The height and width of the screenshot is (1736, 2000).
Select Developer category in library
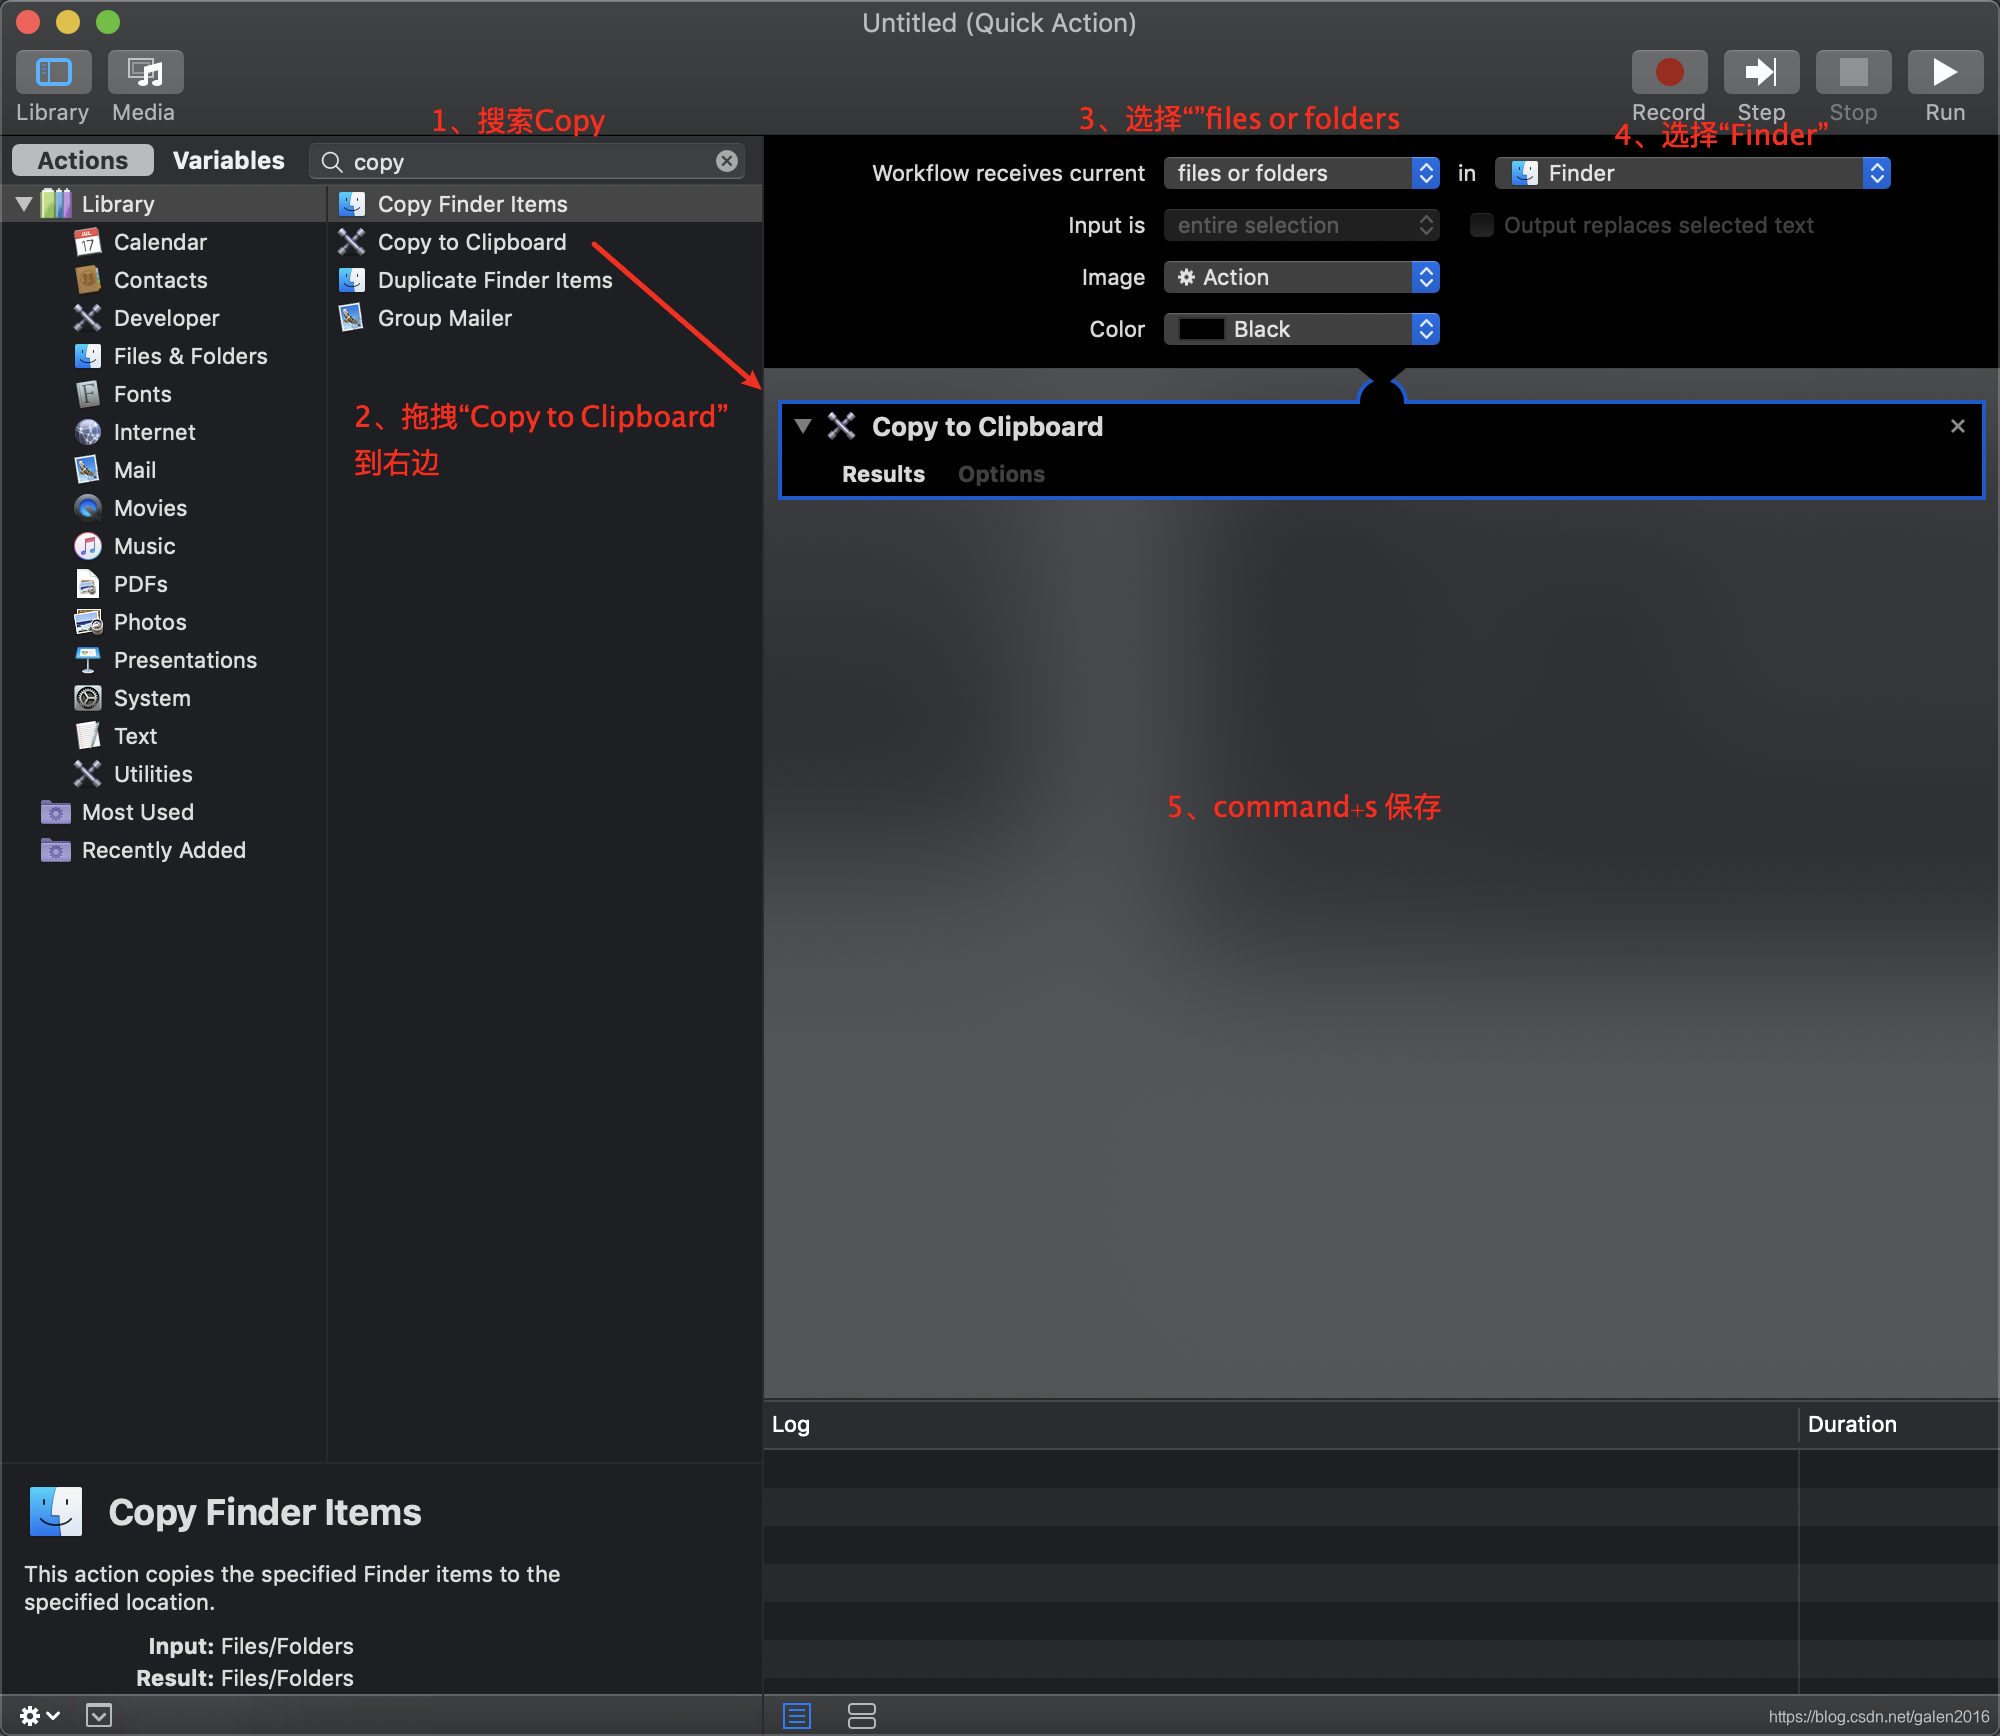166,318
